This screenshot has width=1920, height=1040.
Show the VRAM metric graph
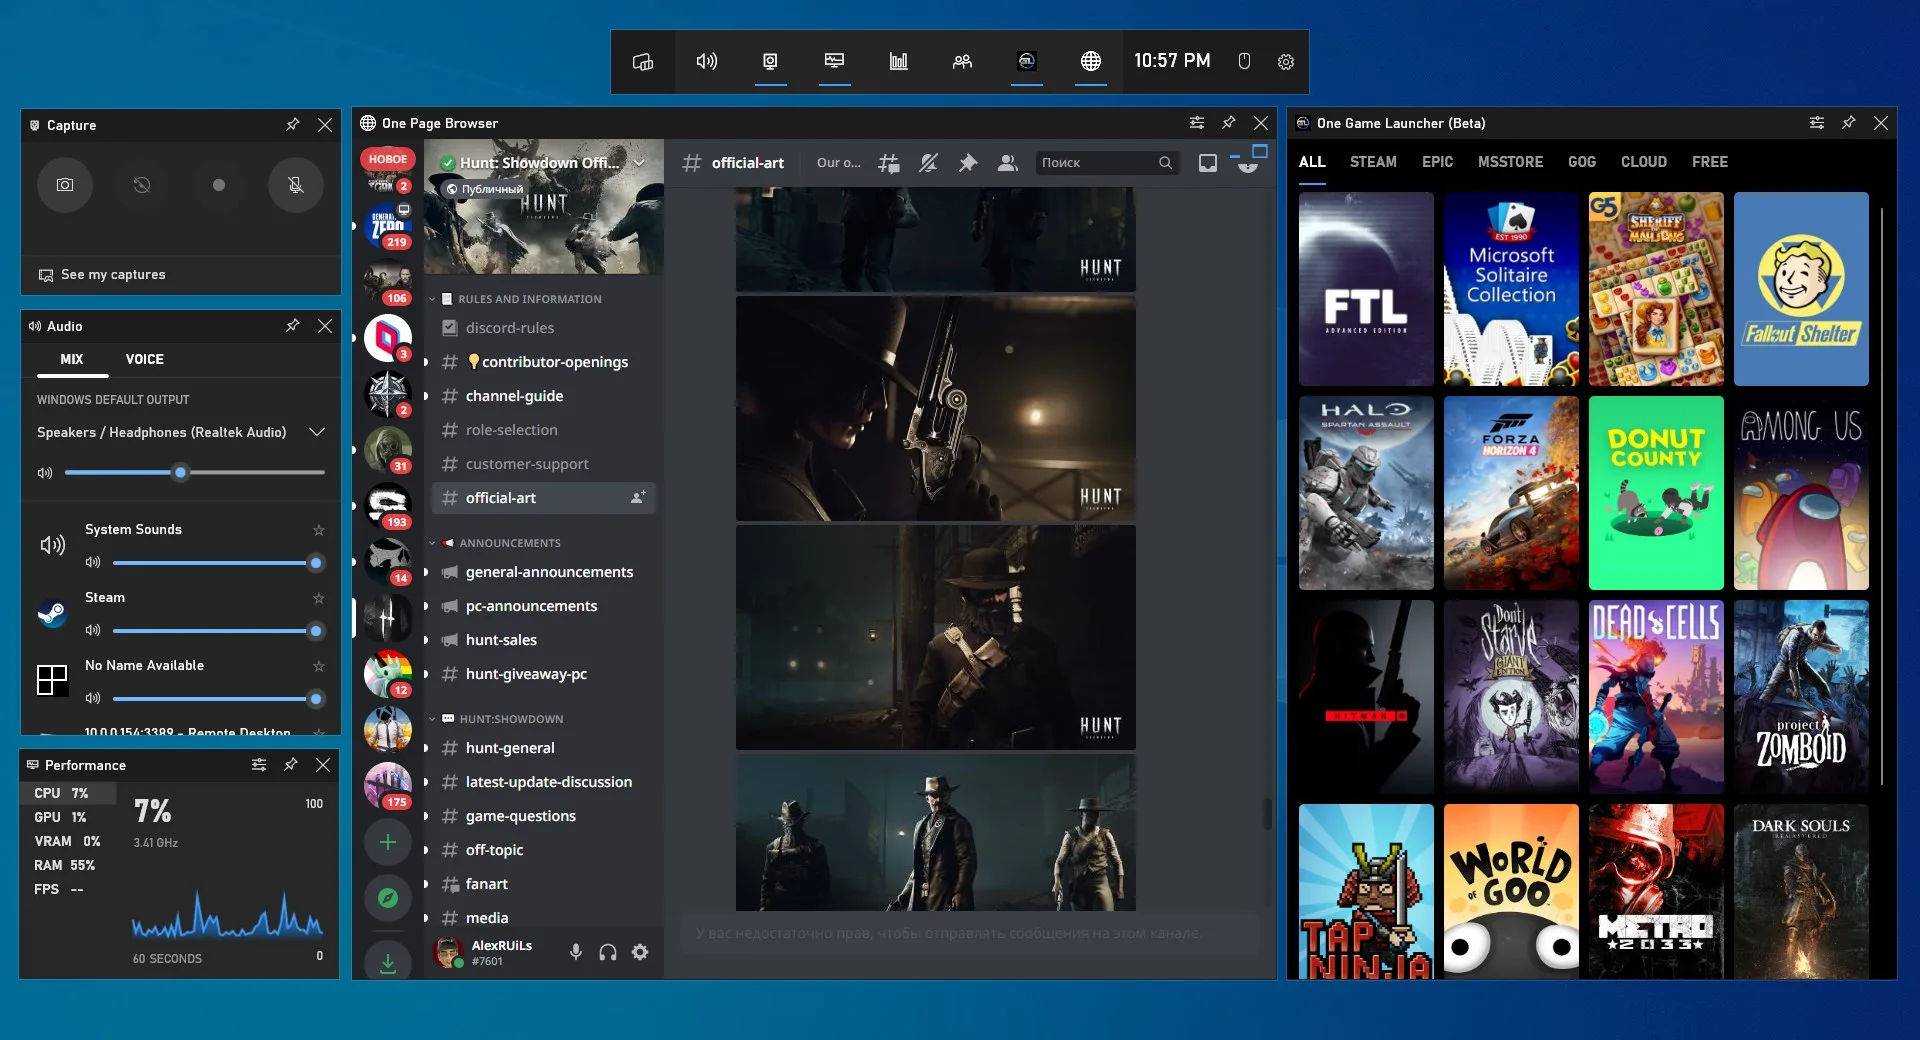click(x=68, y=841)
